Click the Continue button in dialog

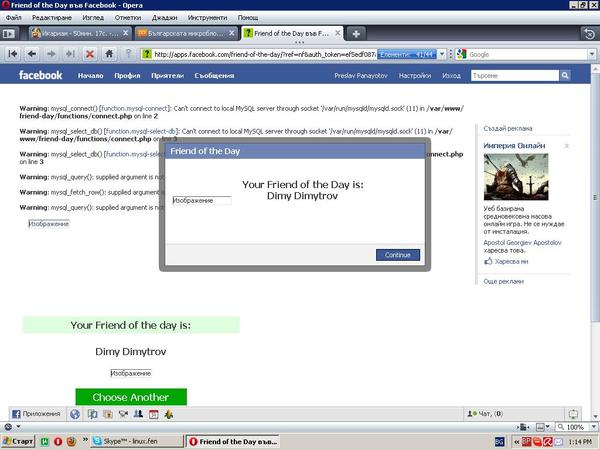(x=398, y=255)
